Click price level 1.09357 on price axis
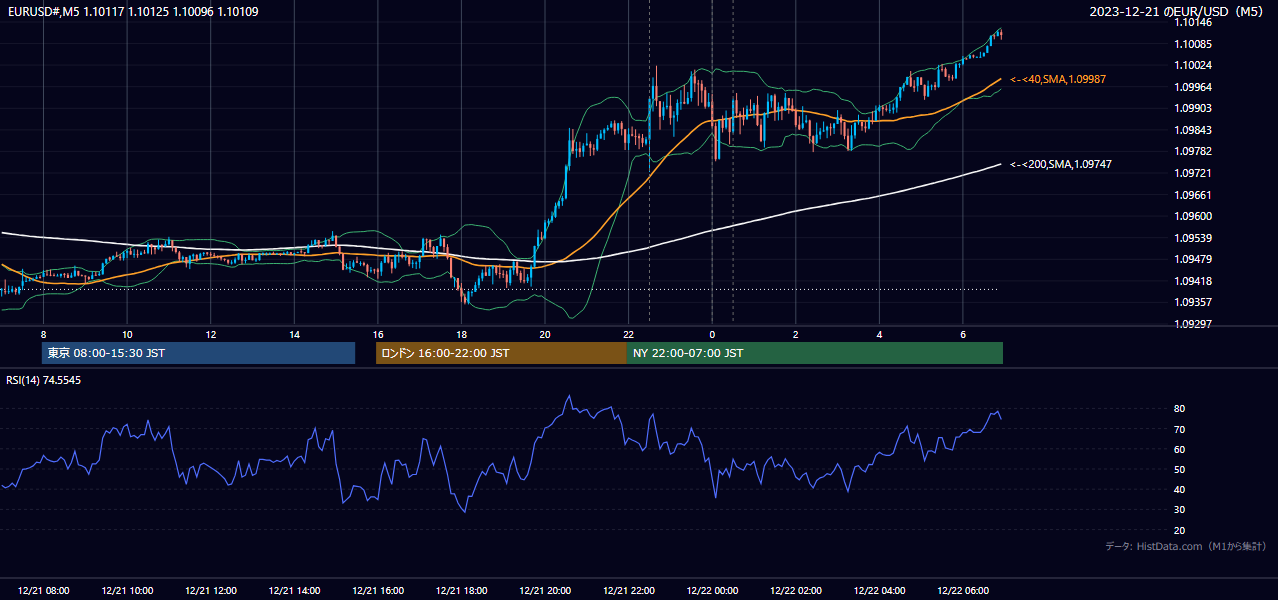Screen dimensions: 1278x600 coord(1192,302)
